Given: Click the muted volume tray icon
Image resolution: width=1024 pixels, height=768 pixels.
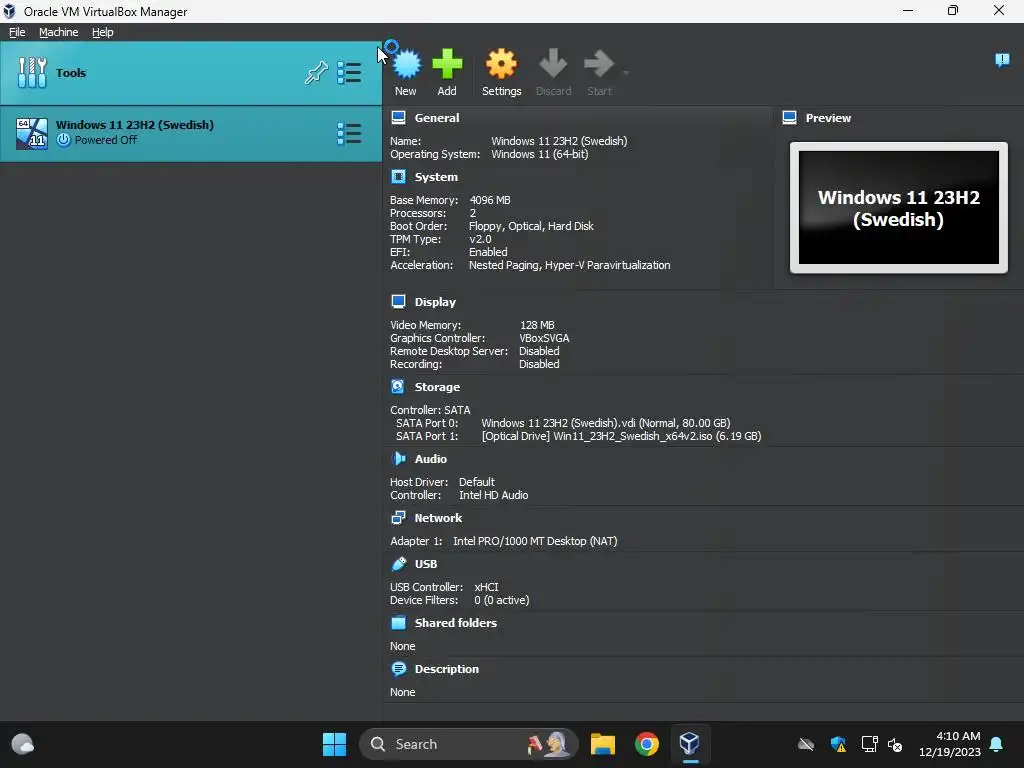Looking at the screenshot, I should (x=895, y=744).
